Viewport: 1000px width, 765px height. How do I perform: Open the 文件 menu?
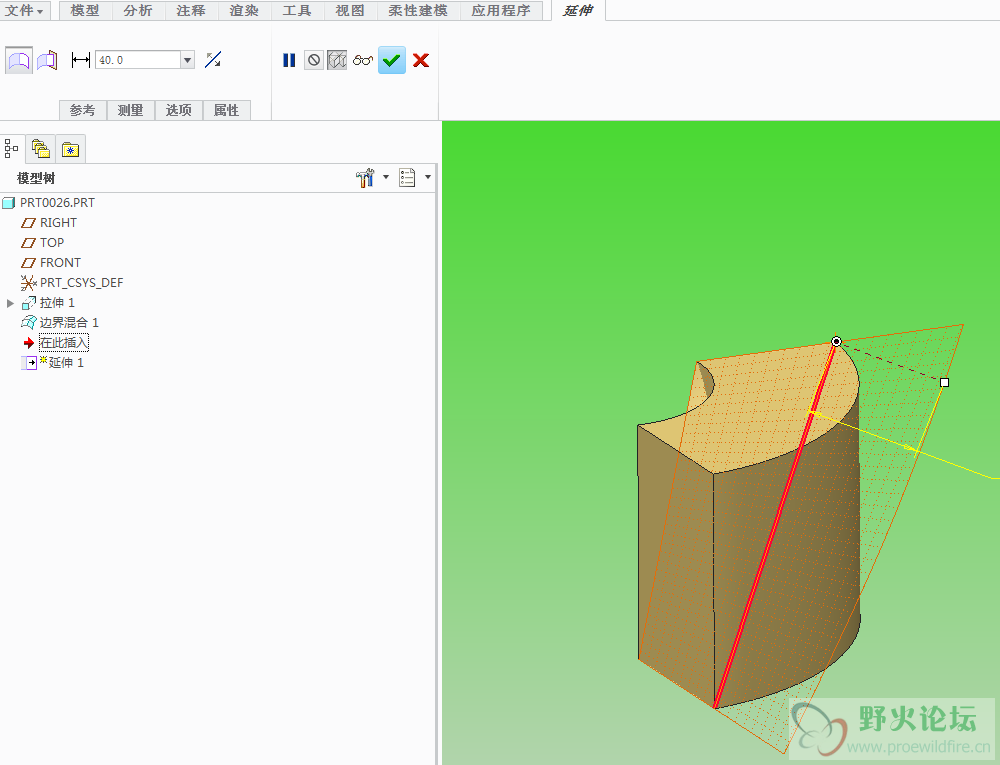point(24,10)
